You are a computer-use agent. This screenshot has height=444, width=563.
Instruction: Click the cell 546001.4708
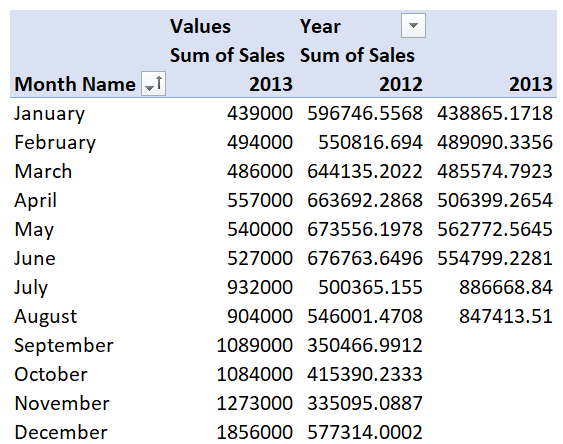pos(365,317)
